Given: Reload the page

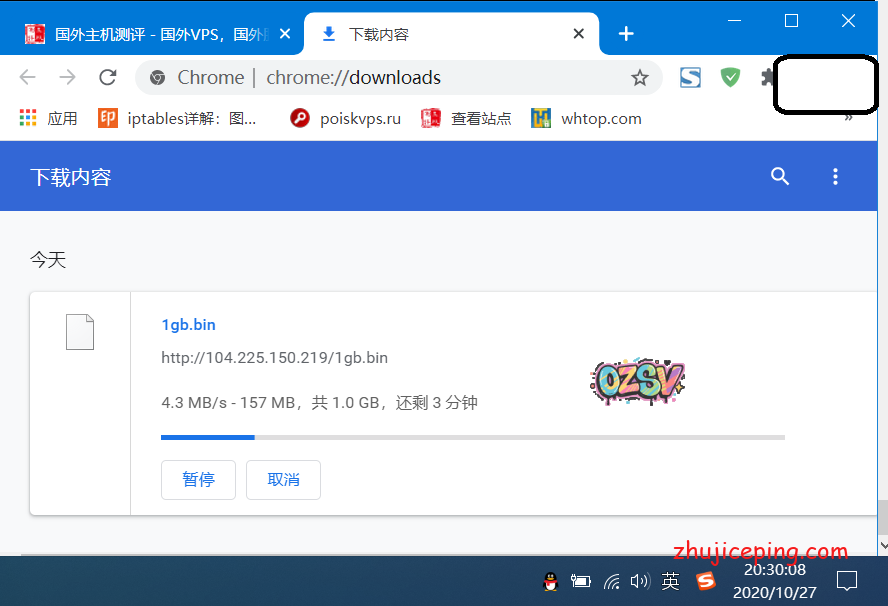Looking at the screenshot, I should pos(108,78).
